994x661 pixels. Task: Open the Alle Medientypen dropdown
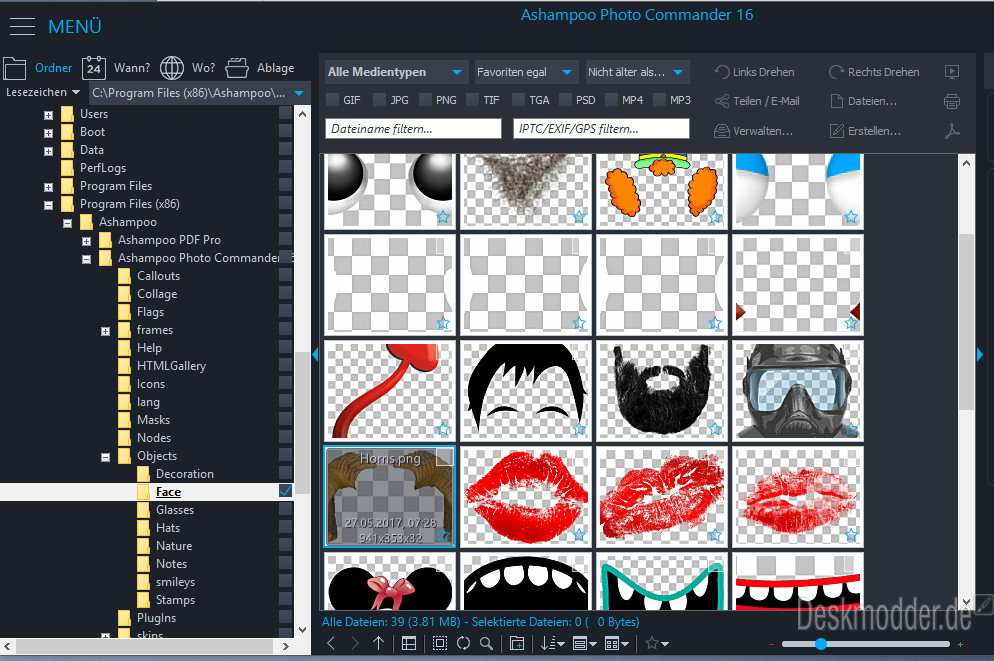(396, 72)
